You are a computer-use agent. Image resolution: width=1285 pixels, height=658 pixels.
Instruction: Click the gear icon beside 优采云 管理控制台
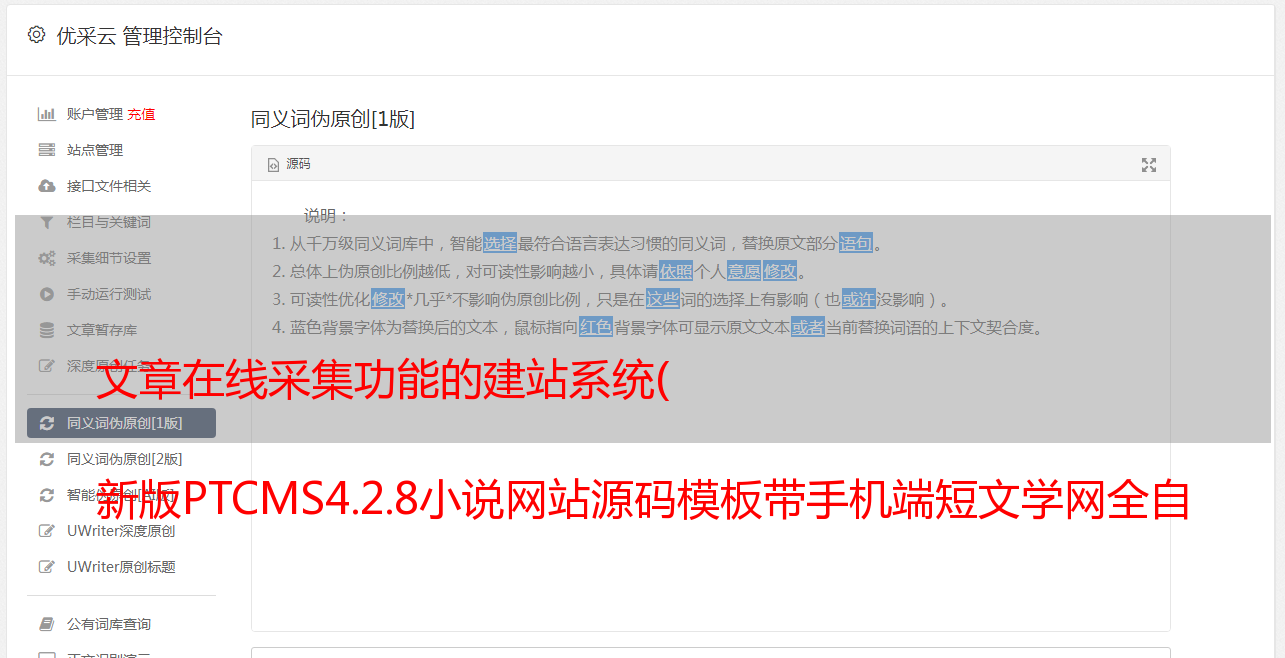click(x=36, y=34)
